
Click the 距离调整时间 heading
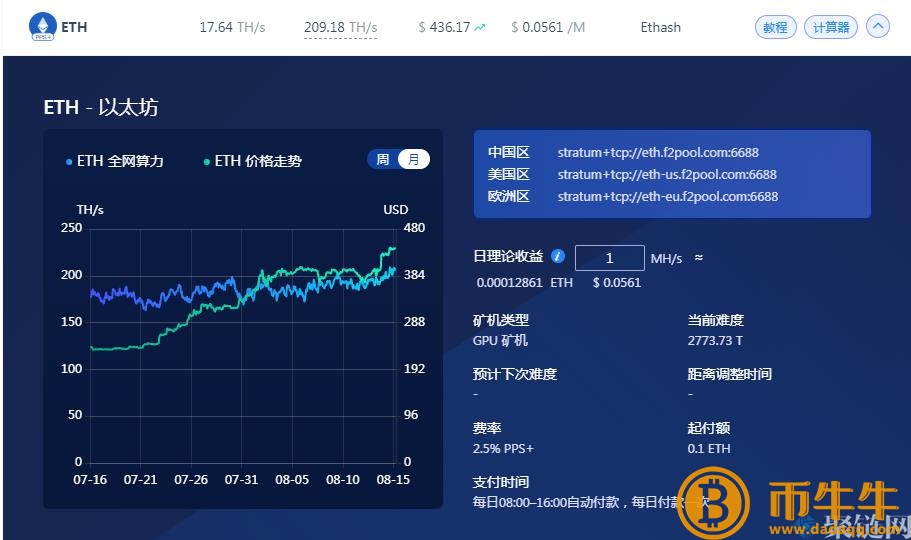point(730,374)
